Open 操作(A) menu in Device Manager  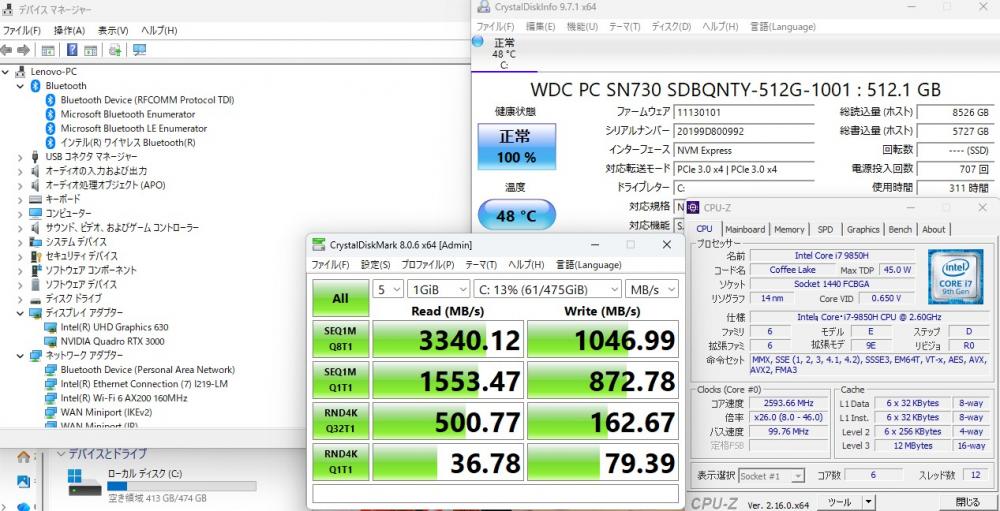(69, 31)
